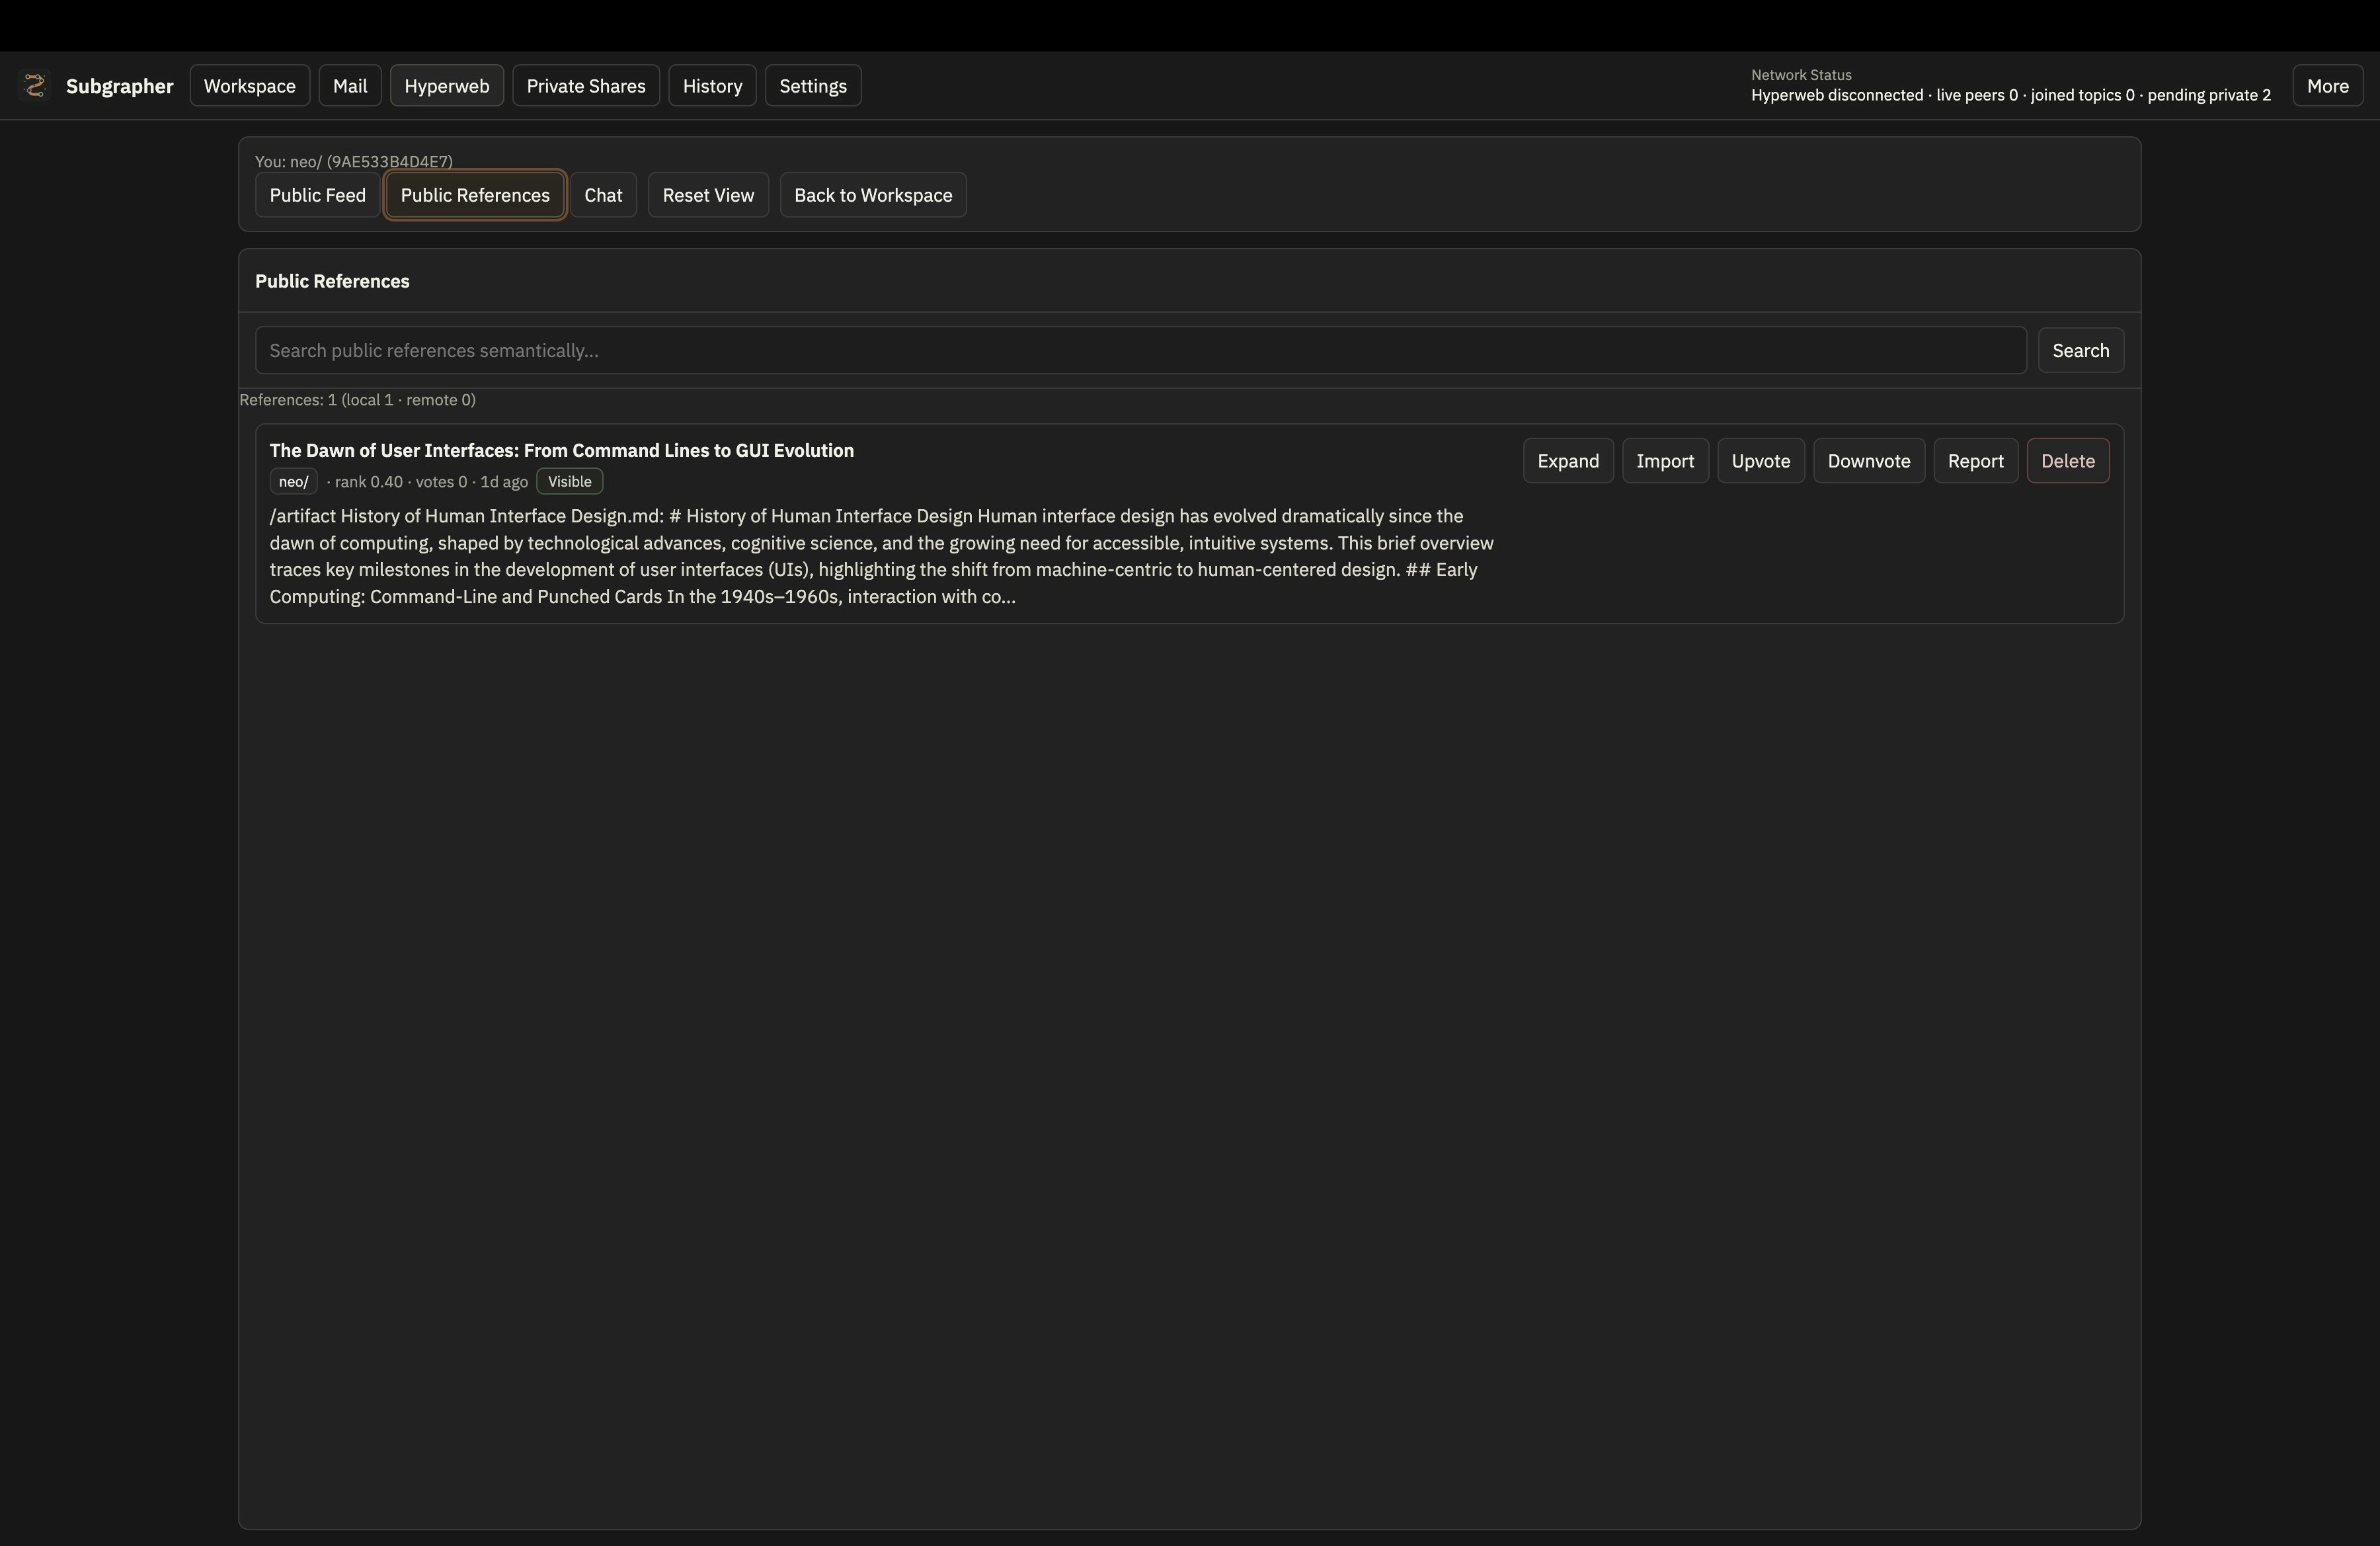The image size is (2380, 1546).
Task: Open the History page
Action: pos(712,86)
